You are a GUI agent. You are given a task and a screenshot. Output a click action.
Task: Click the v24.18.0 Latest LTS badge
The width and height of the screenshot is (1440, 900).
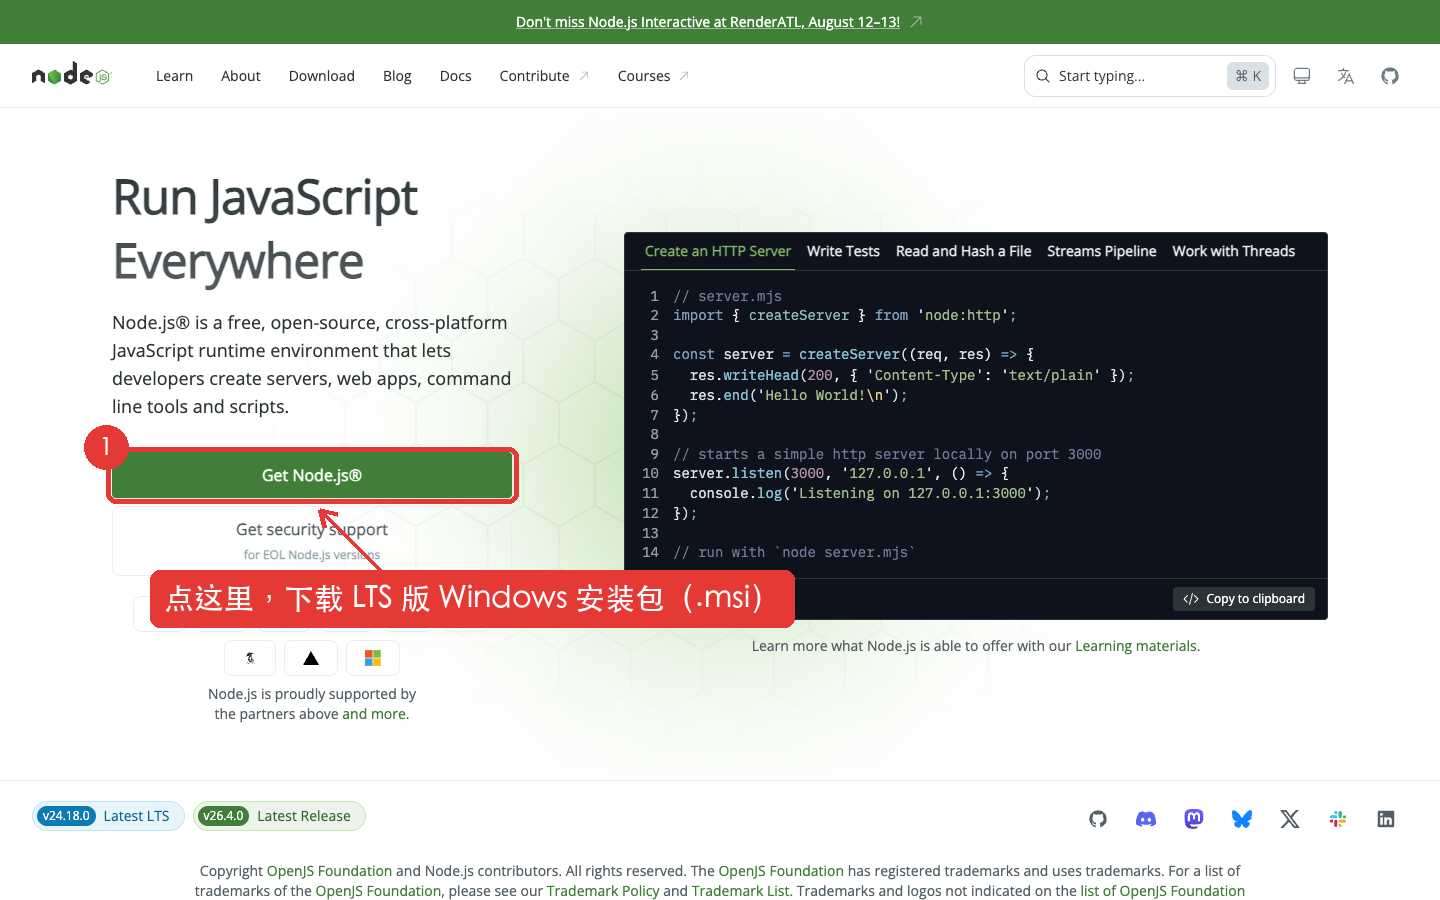pos(108,816)
